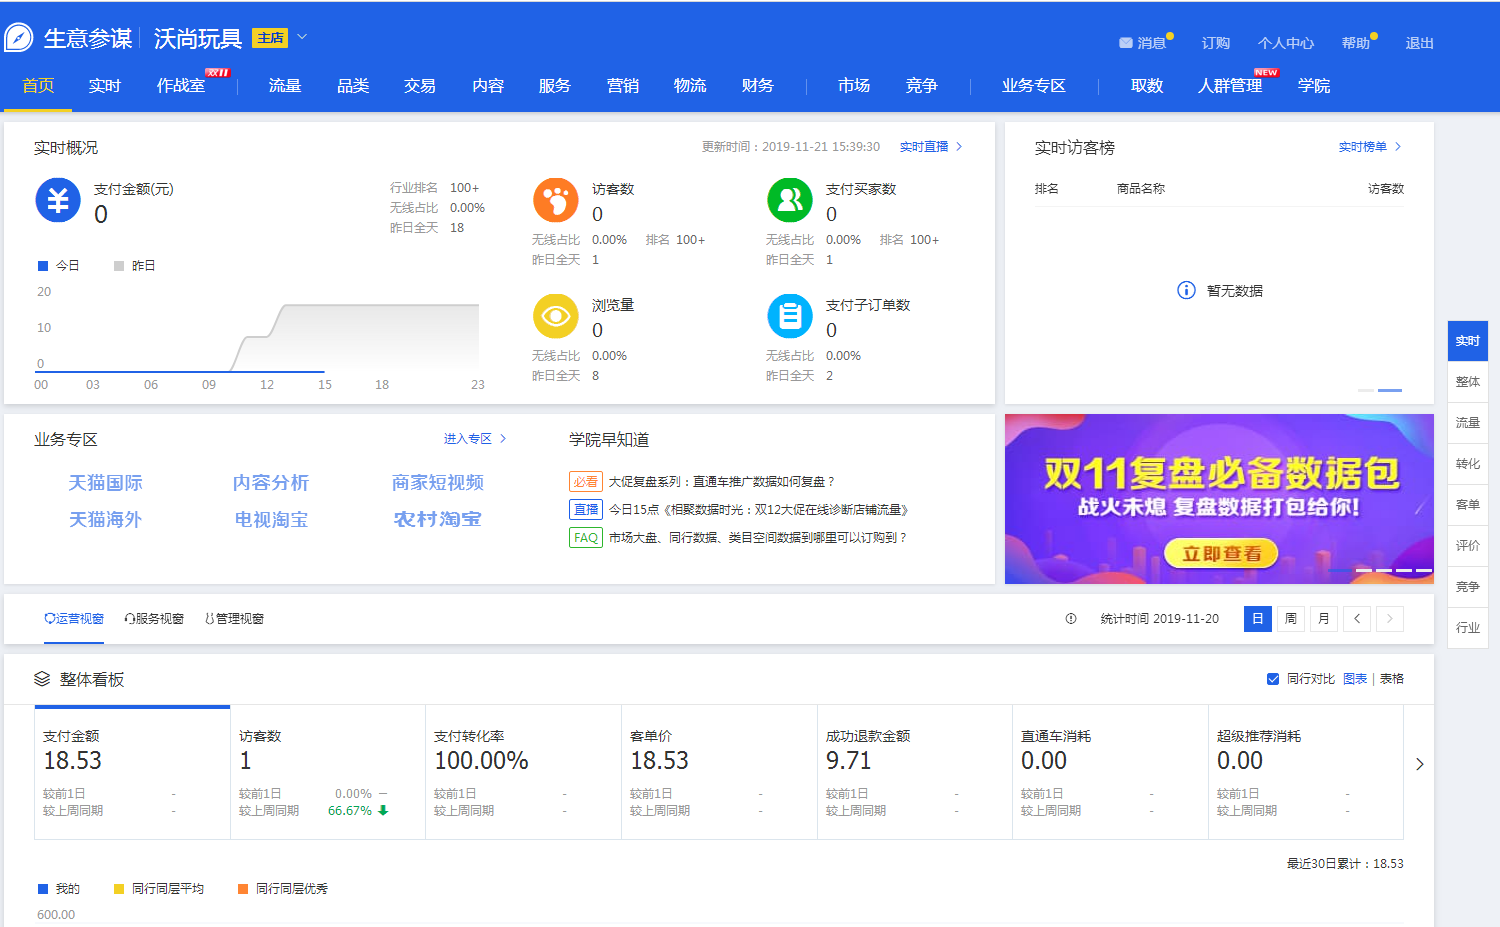Select the 支付金额 metric card
Screen dimensions: 1500x927
132,772
